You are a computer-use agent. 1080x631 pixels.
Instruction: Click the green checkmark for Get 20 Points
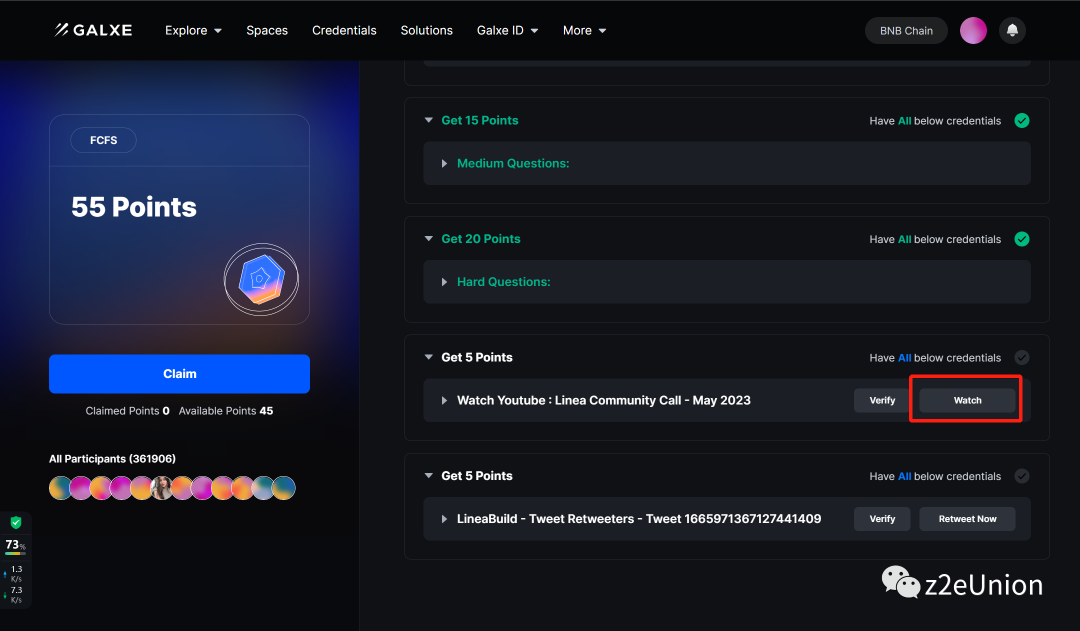tap(1021, 239)
